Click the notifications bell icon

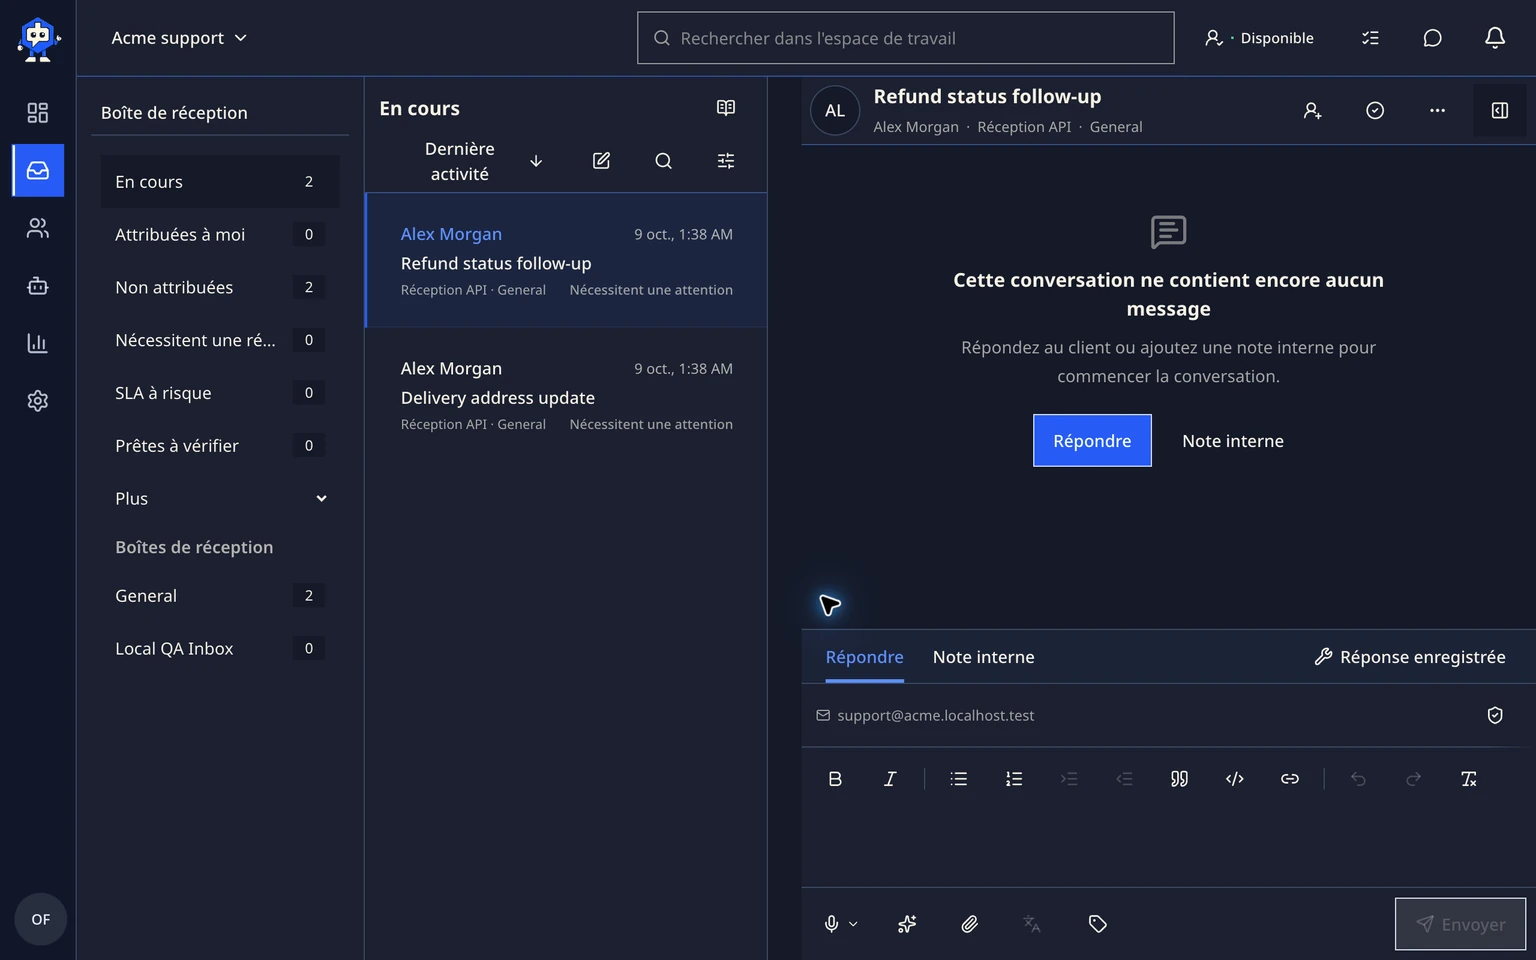click(1494, 38)
